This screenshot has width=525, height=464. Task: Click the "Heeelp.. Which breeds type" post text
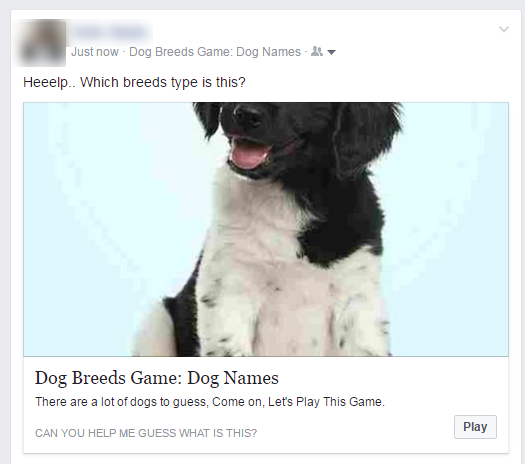134,82
